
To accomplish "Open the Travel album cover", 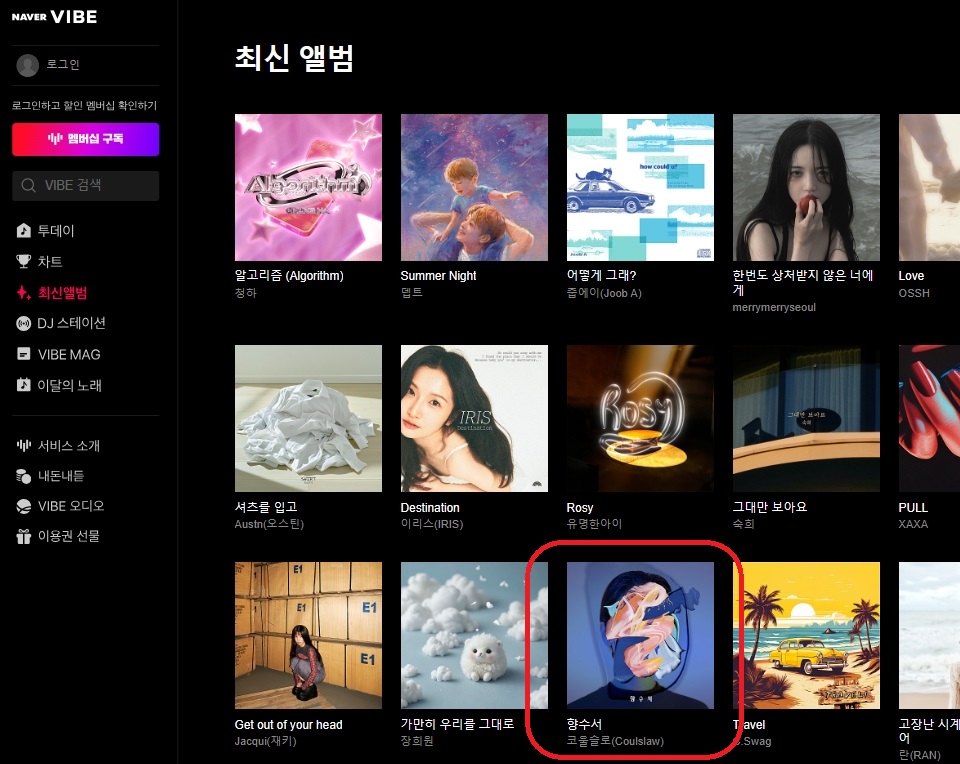I will coord(806,635).
